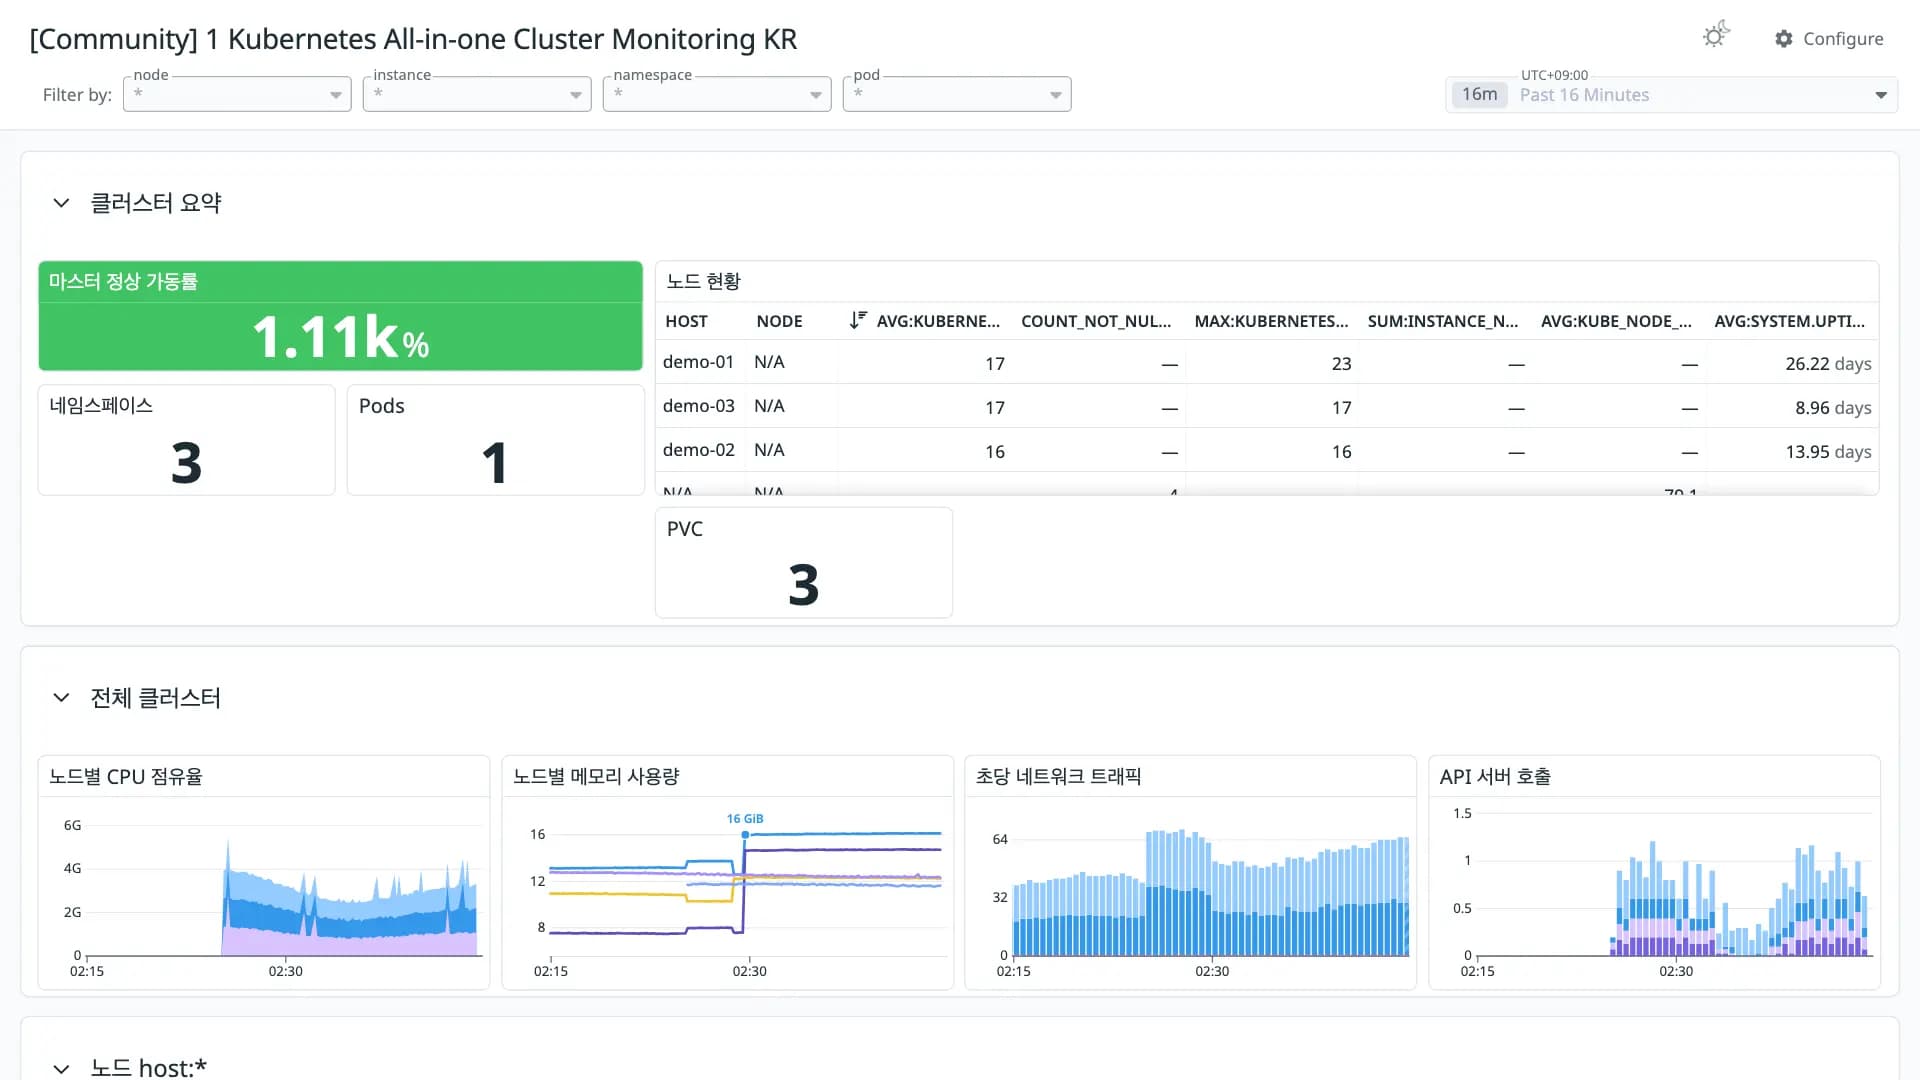Click the 16m time range badge
1920x1080 pixels.
(1479, 94)
